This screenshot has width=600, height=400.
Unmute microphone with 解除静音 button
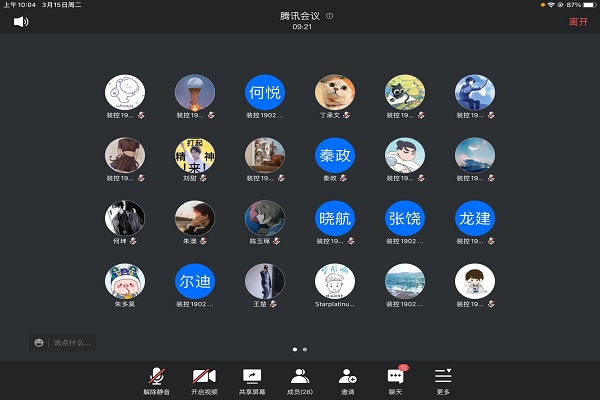(x=155, y=379)
